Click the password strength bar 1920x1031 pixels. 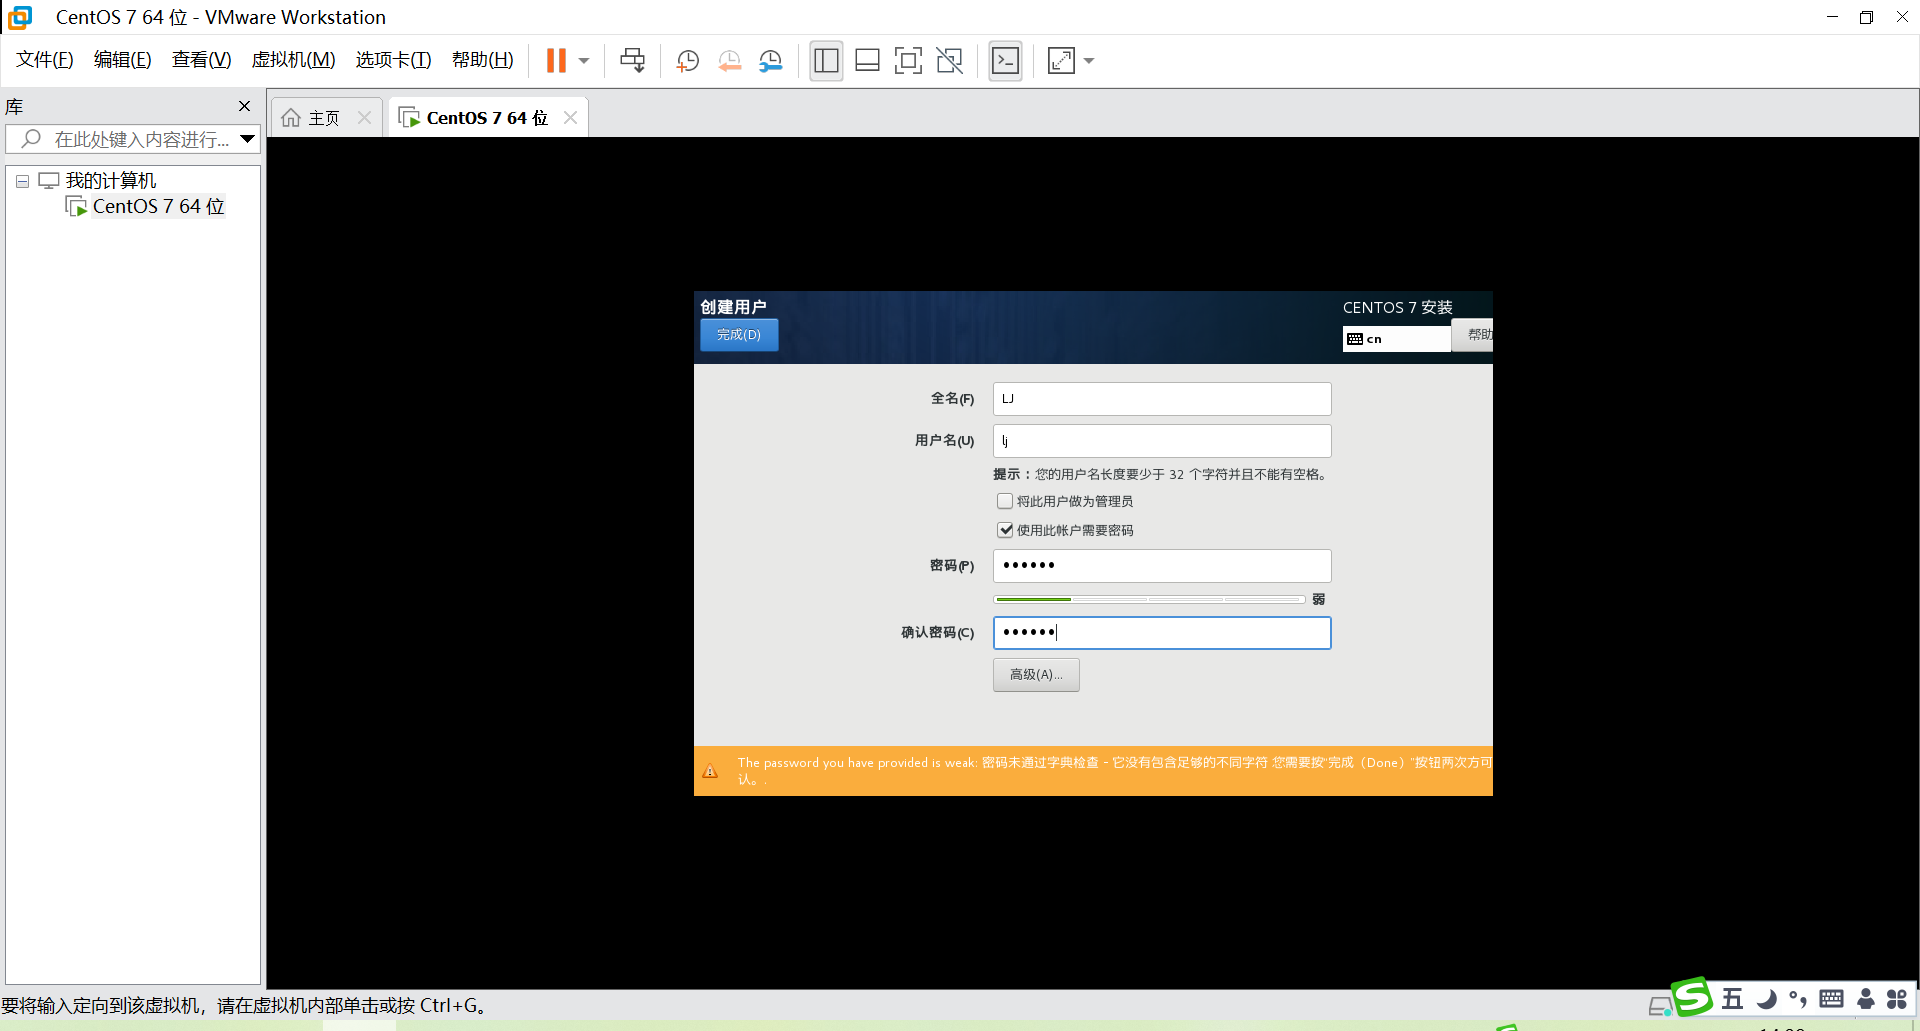pyautogui.click(x=1149, y=599)
